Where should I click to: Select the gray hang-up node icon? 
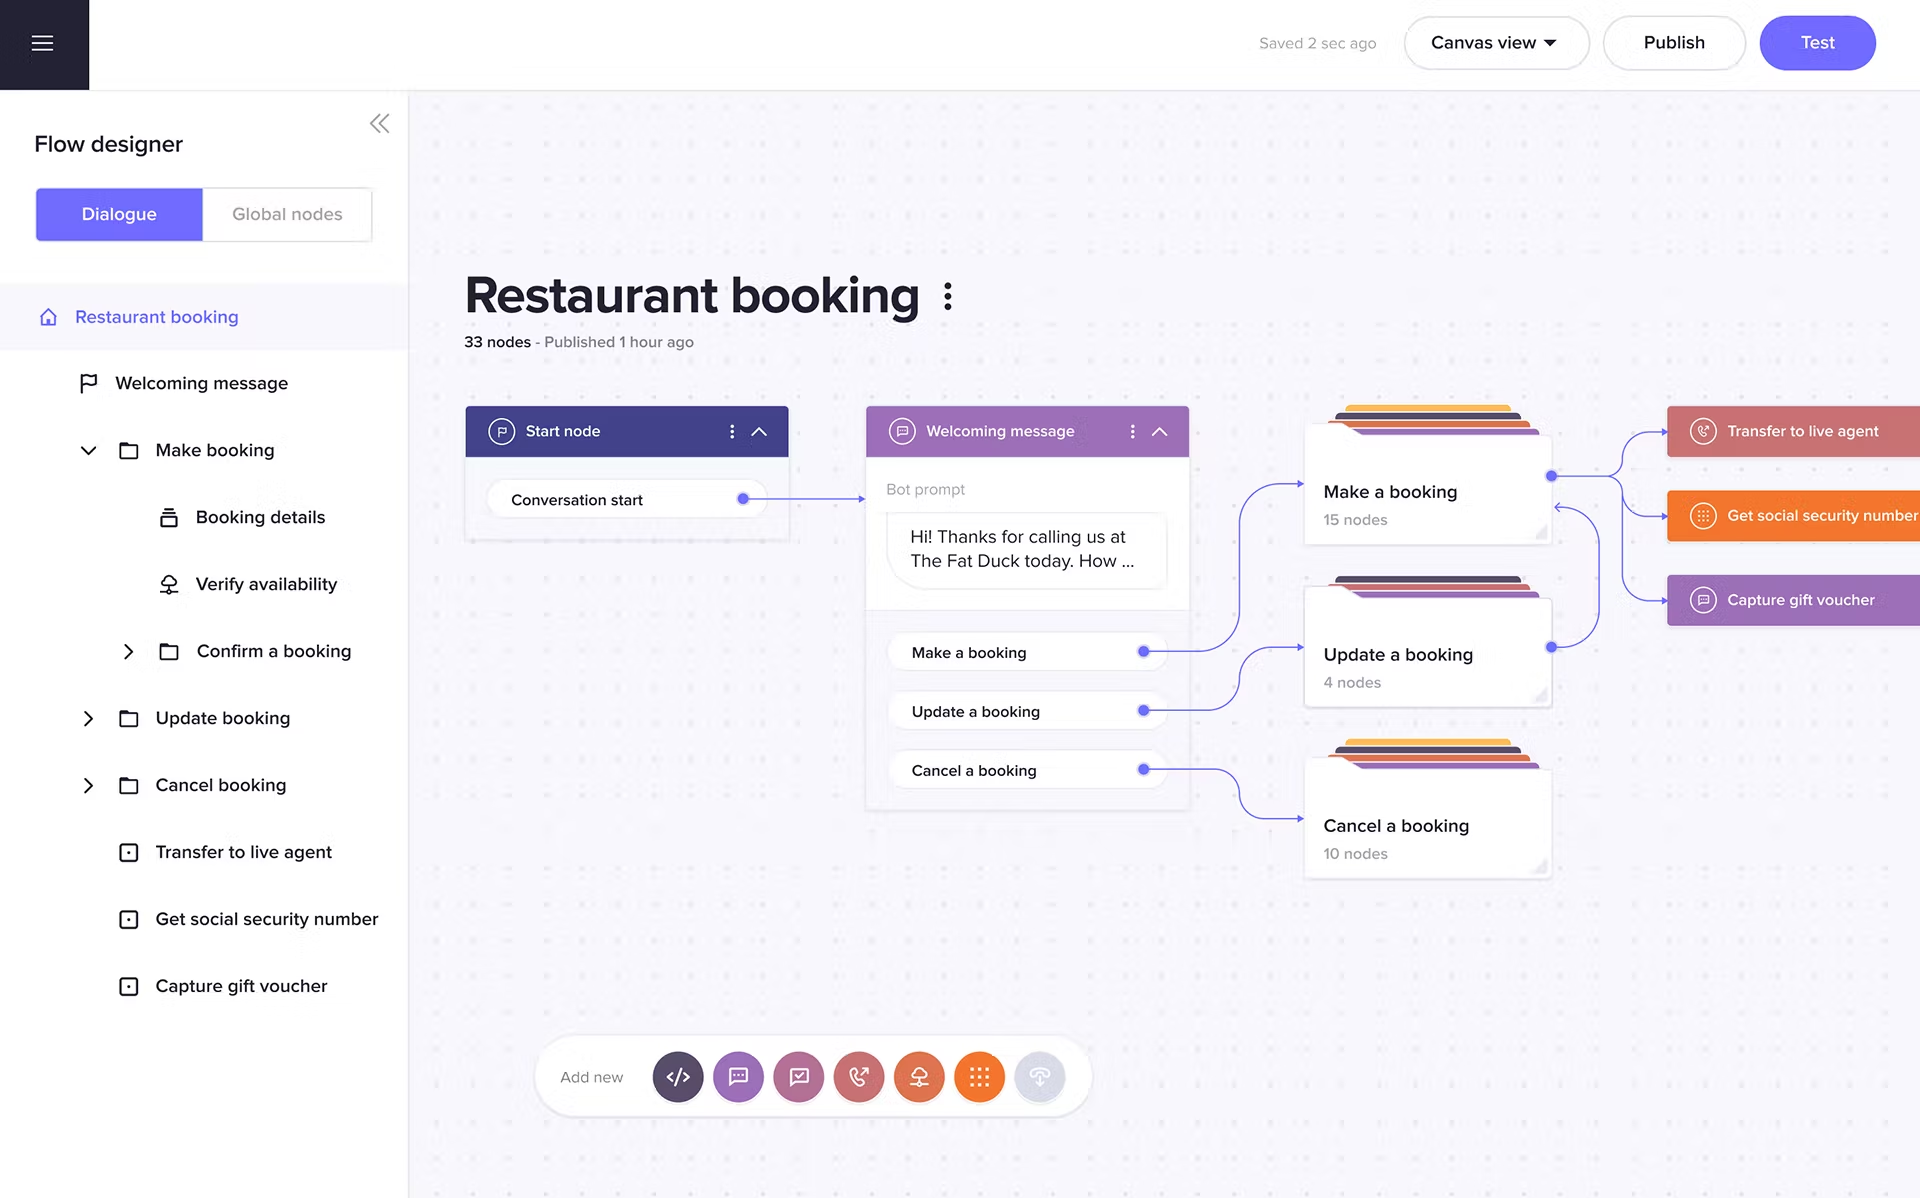pyautogui.click(x=1039, y=1077)
